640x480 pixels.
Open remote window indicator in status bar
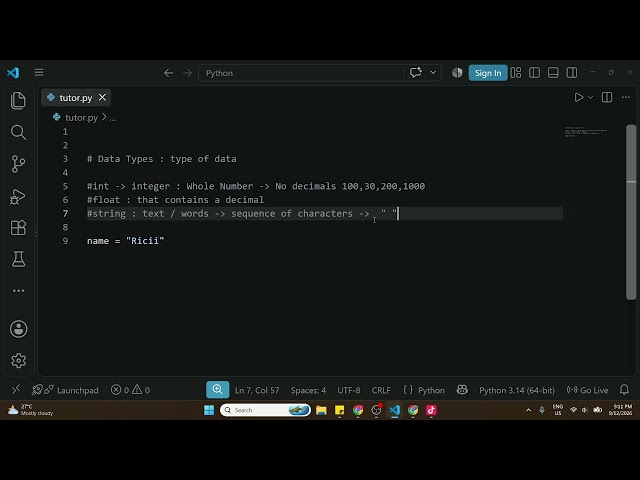coord(16,390)
